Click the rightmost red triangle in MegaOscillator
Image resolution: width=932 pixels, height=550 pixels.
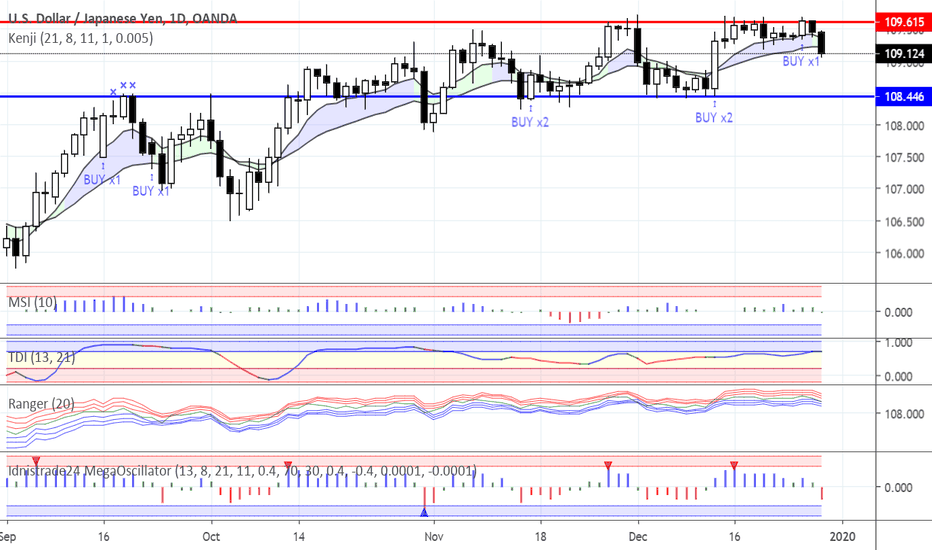[734, 466]
